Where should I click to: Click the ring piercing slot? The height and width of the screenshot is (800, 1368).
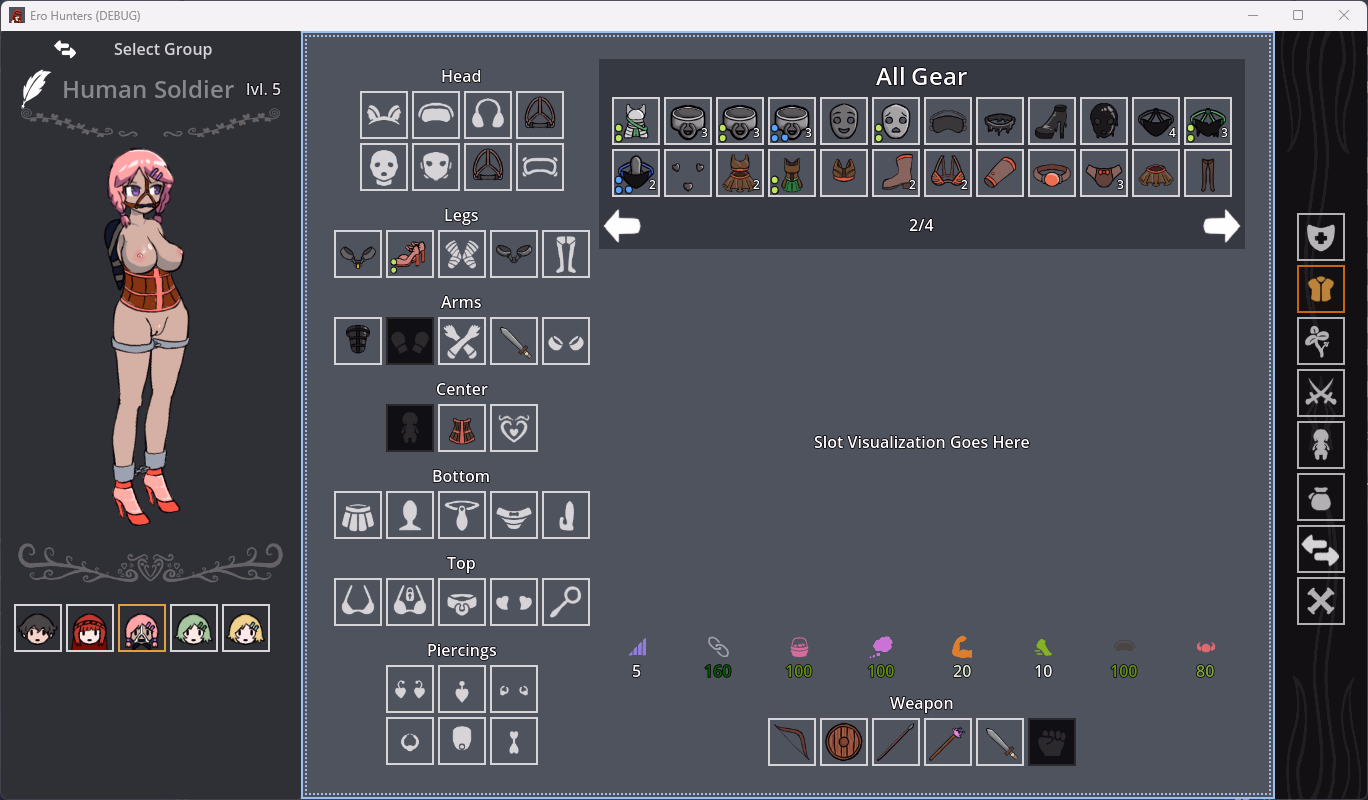(410, 741)
